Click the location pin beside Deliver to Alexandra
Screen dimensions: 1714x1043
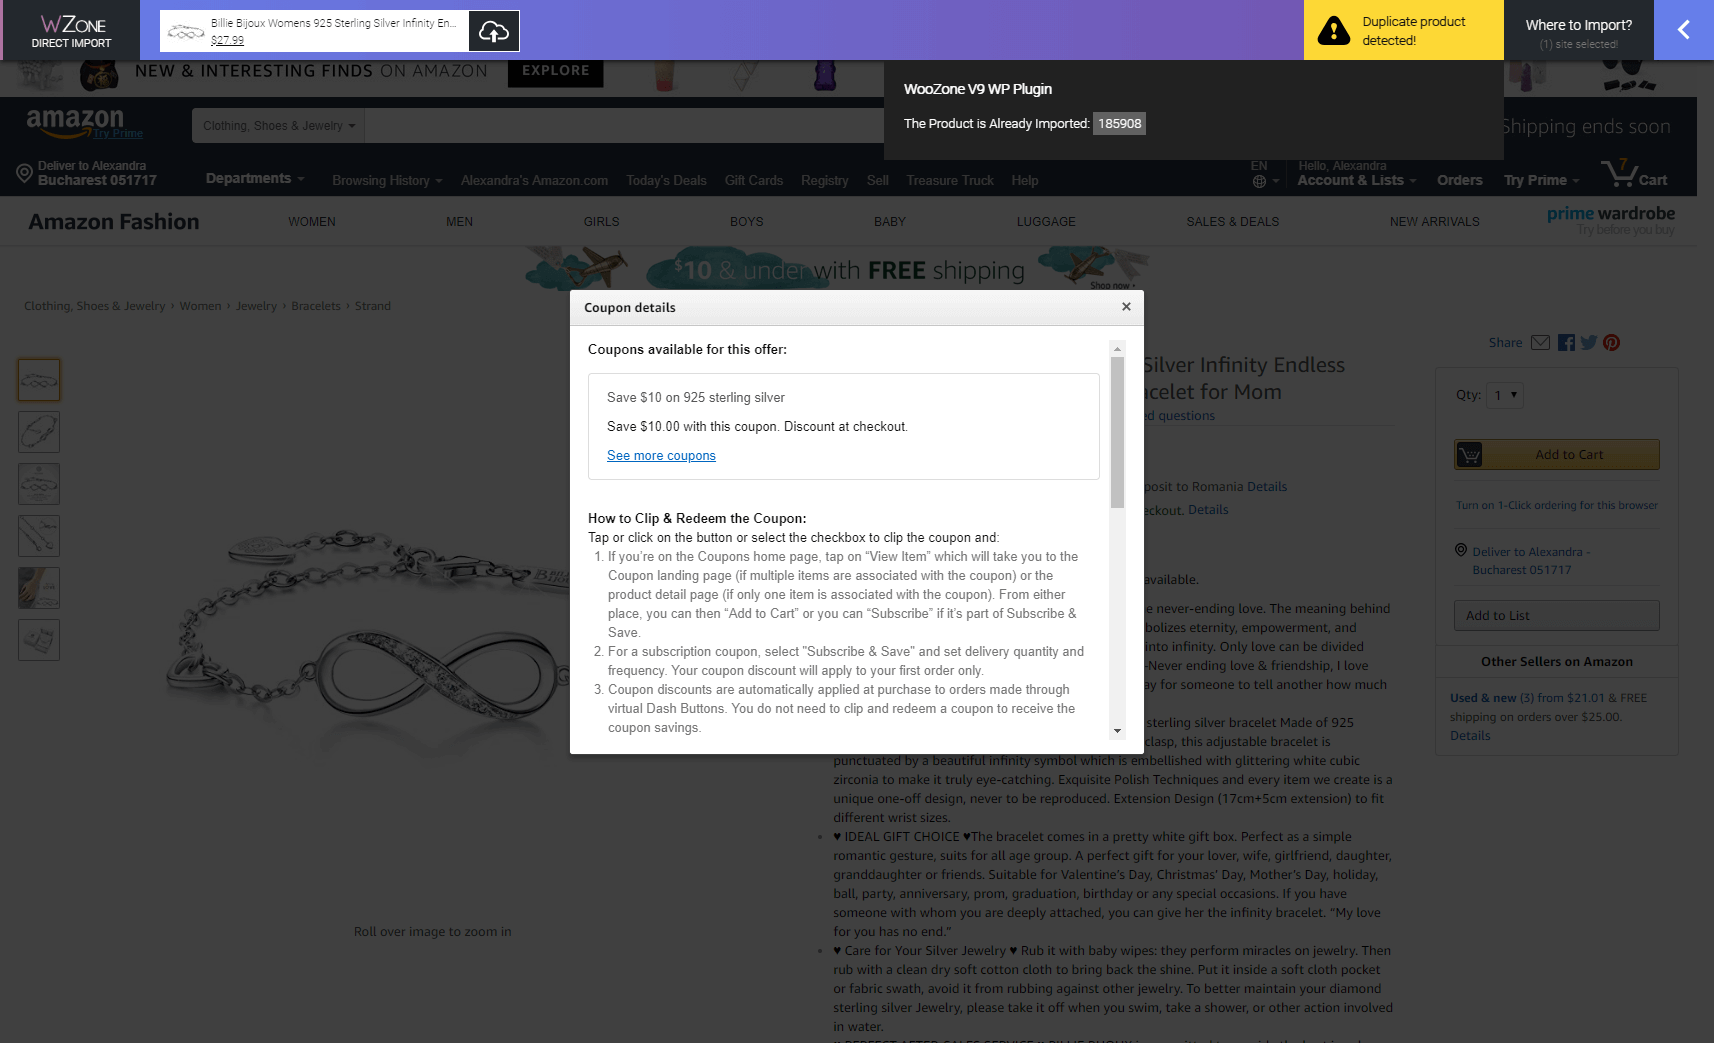[x=1461, y=550]
